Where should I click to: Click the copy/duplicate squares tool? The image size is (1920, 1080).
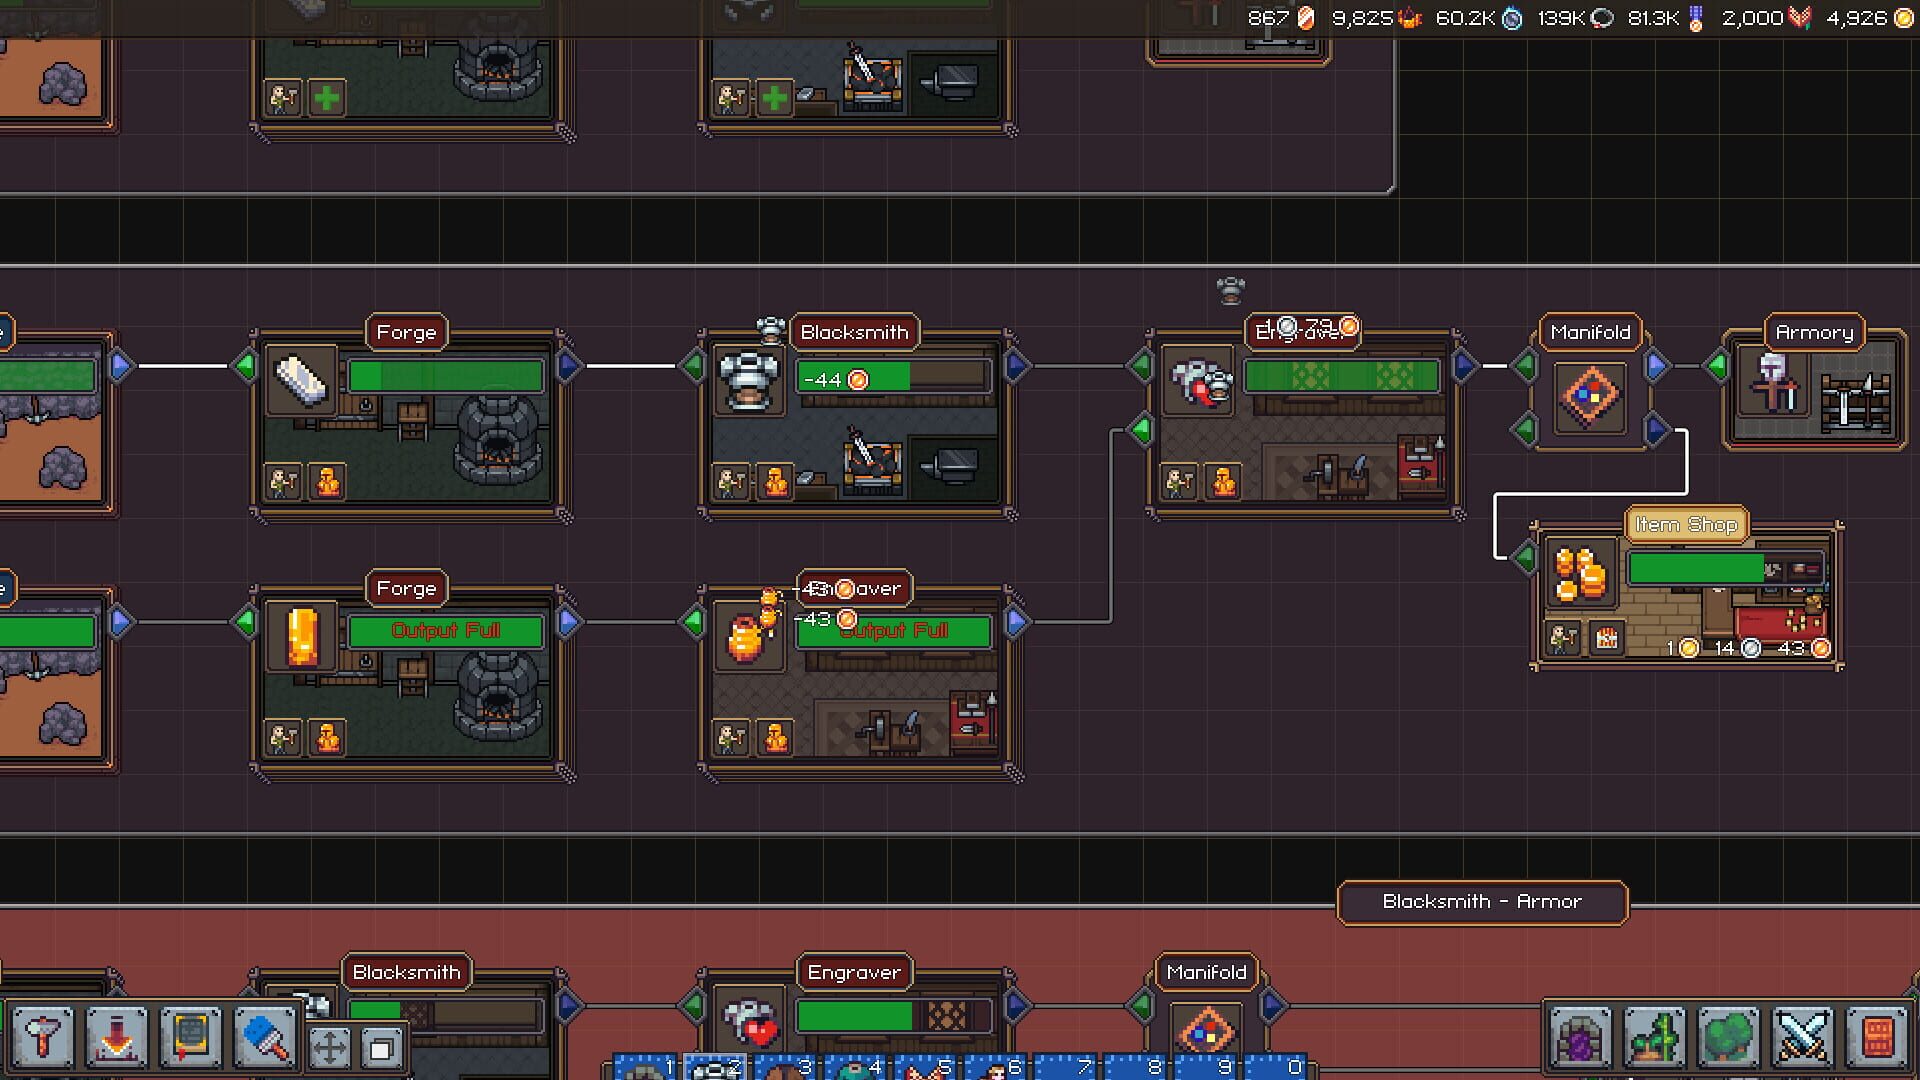pos(380,1048)
